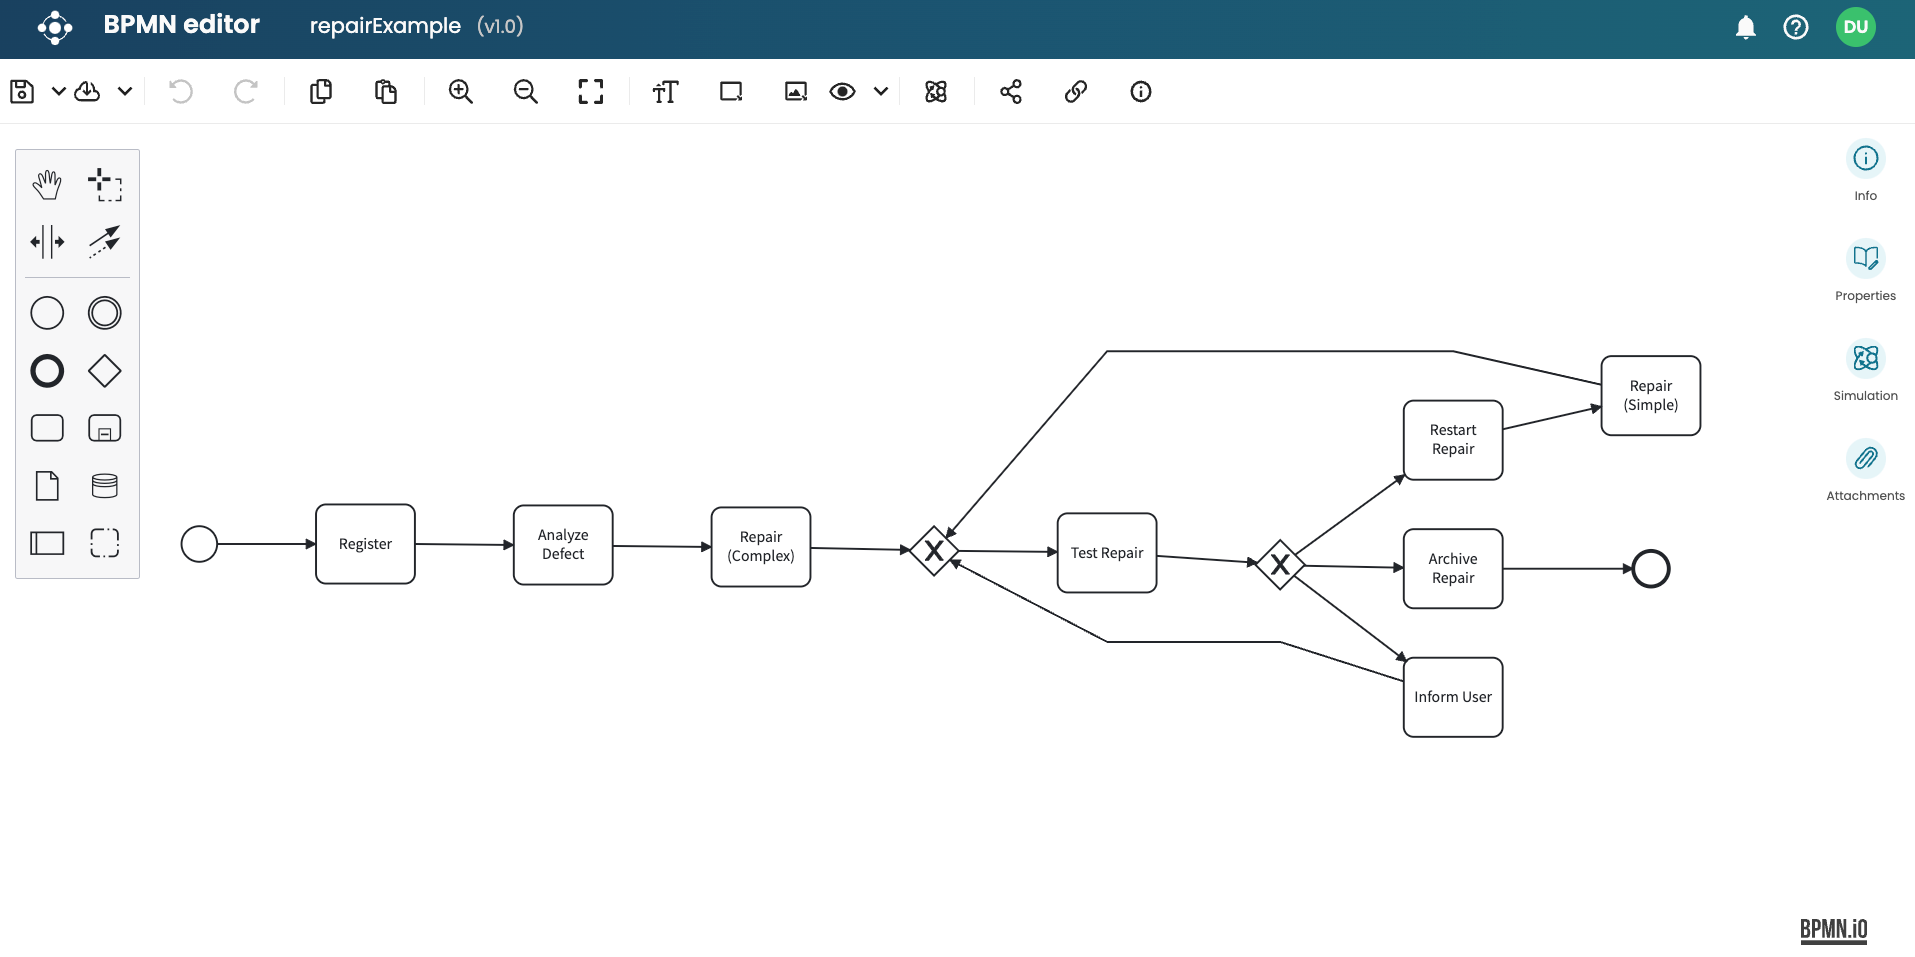Open the notifications bell
Viewport: 1915px width, 957px height.
point(1746,27)
